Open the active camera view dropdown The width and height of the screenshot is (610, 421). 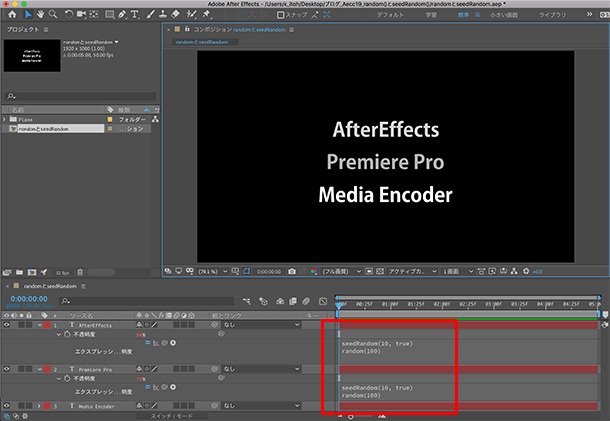coord(412,271)
